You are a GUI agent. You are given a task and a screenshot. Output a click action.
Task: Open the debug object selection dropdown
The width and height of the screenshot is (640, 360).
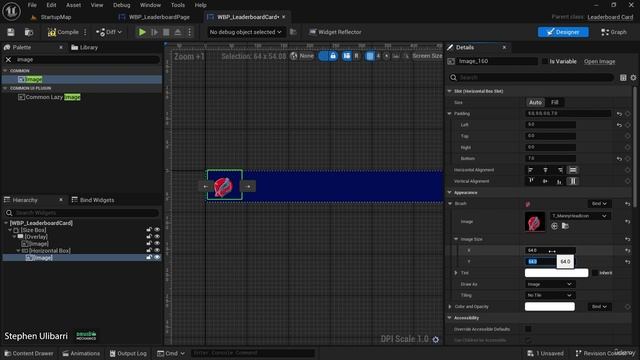coord(245,32)
